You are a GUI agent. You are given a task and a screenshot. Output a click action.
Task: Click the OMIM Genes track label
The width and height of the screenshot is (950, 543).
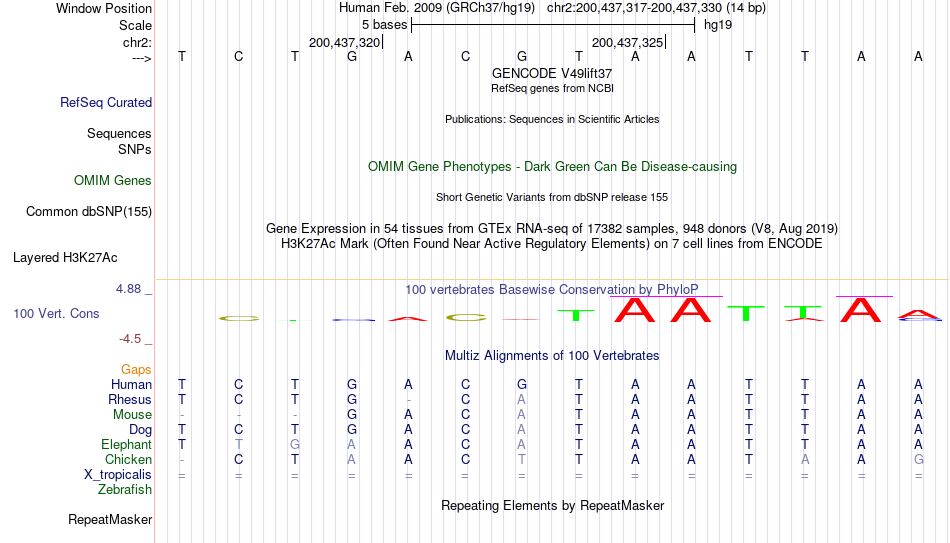(x=113, y=181)
